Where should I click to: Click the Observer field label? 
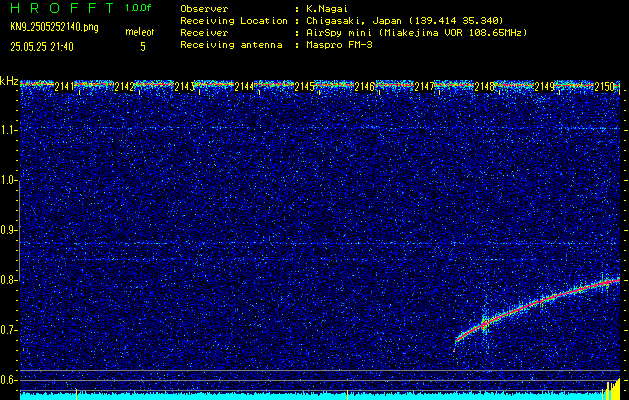click(204, 8)
